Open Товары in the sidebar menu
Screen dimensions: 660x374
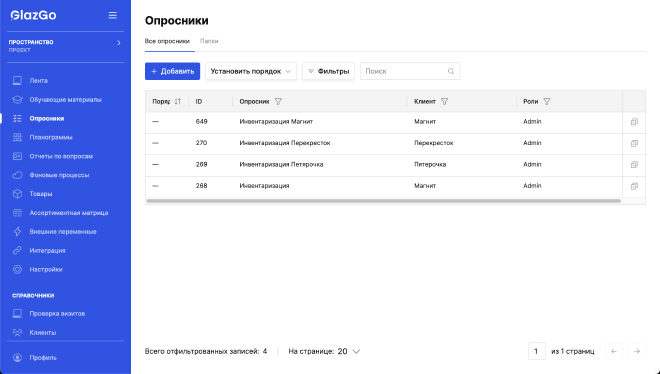click(41, 194)
